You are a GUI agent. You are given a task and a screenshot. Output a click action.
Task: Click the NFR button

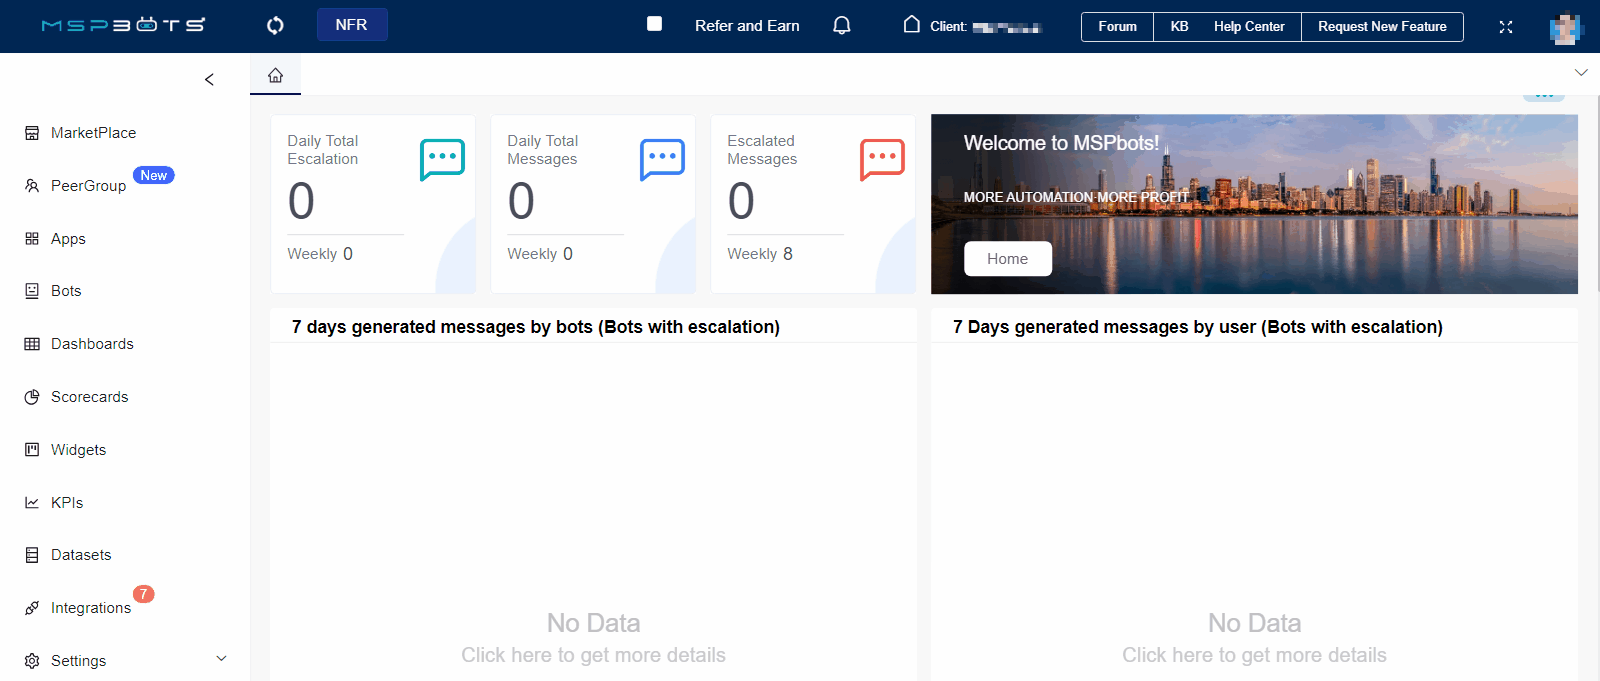pyautogui.click(x=352, y=25)
